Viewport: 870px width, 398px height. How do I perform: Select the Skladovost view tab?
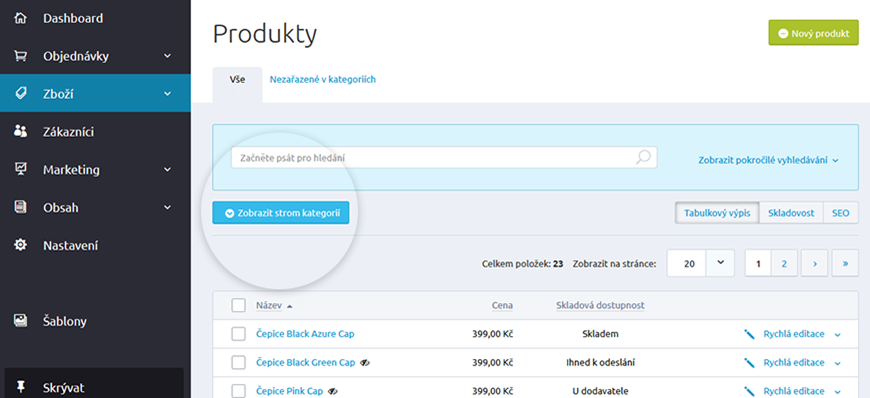coord(791,213)
